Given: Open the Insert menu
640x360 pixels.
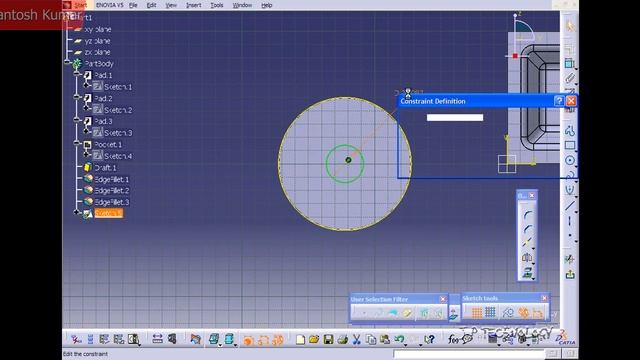Looking at the screenshot, I should (x=193, y=5).
